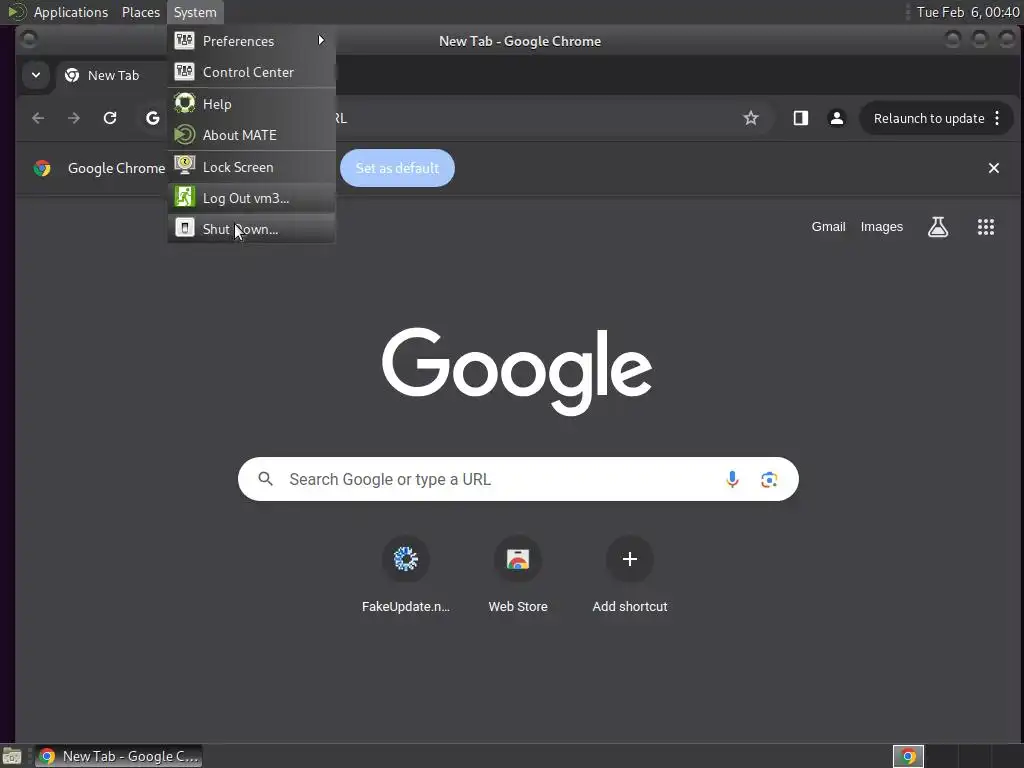This screenshot has width=1024, height=768.
Task: Switch to the New Tab tab
Action: (x=112, y=75)
